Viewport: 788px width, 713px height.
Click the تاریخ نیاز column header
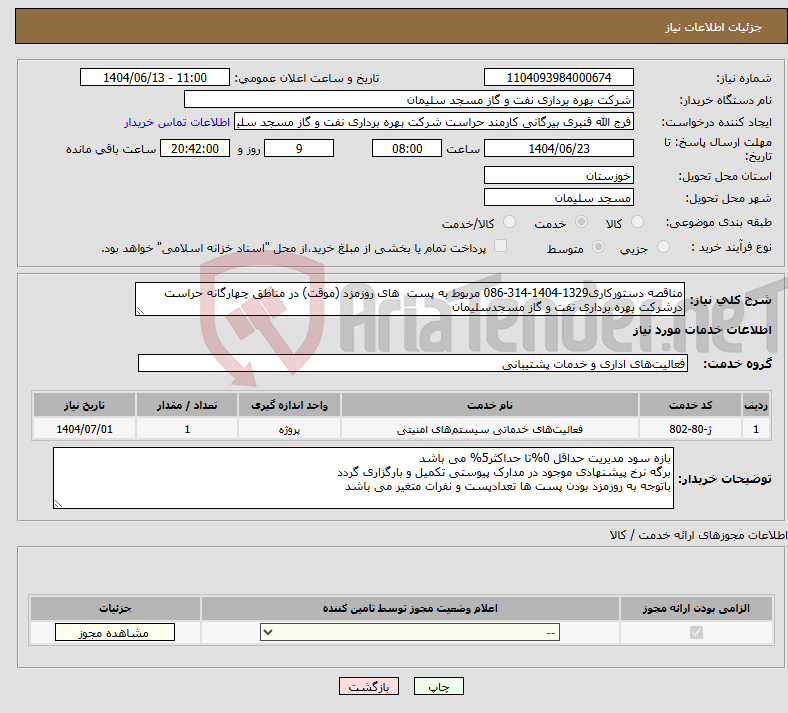tap(84, 405)
